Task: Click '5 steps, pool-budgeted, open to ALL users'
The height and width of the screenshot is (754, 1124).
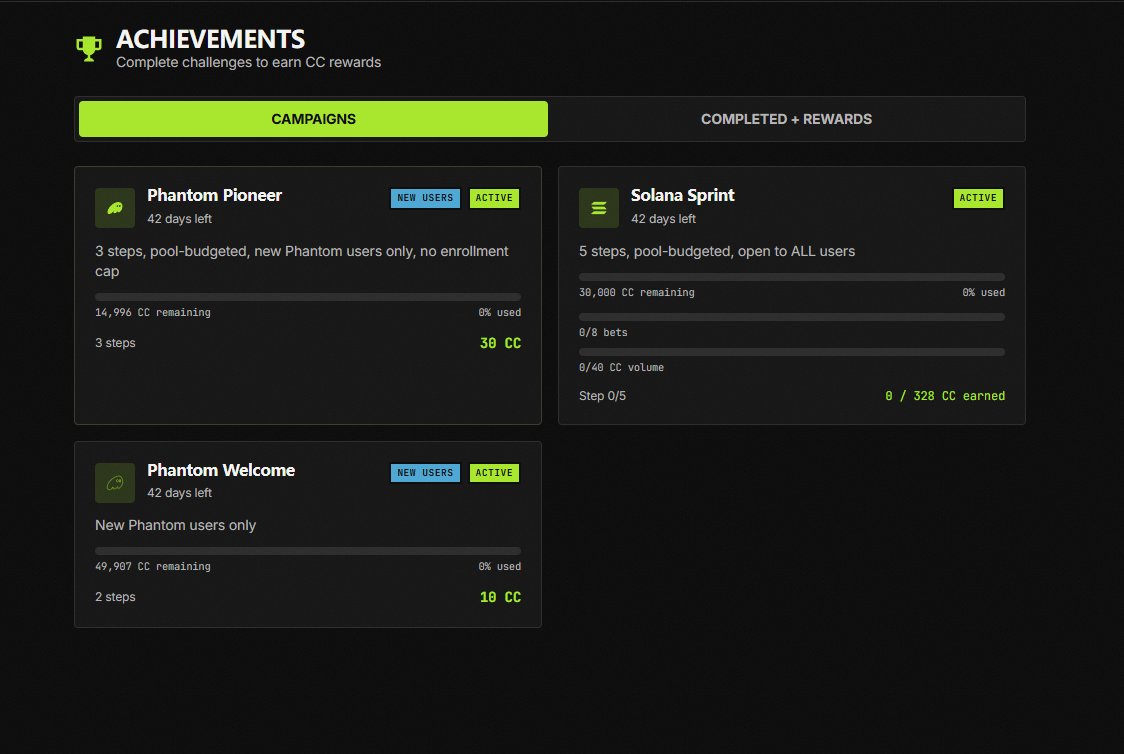Action: coord(717,252)
